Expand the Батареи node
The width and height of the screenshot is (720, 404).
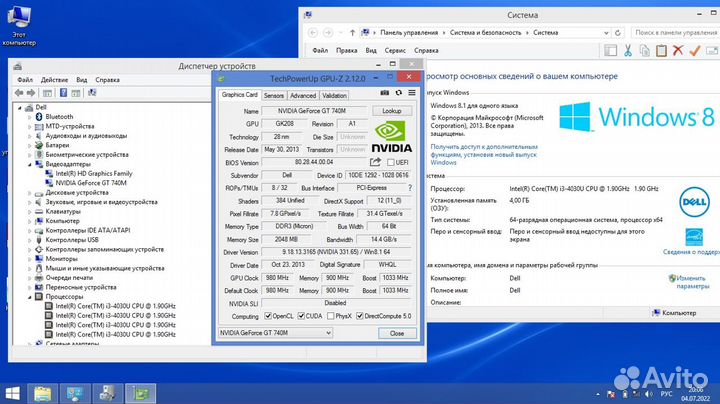pos(30,145)
